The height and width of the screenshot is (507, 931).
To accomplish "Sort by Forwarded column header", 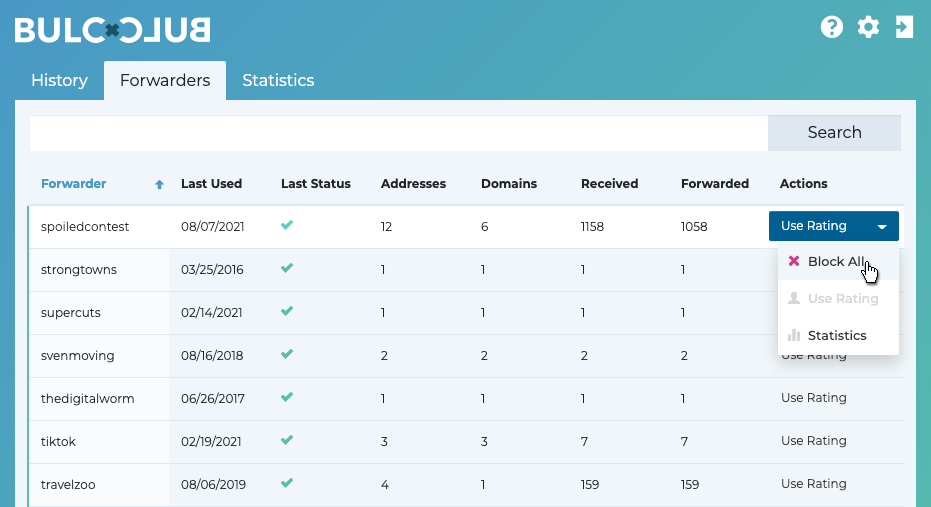I will click(x=715, y=184).
